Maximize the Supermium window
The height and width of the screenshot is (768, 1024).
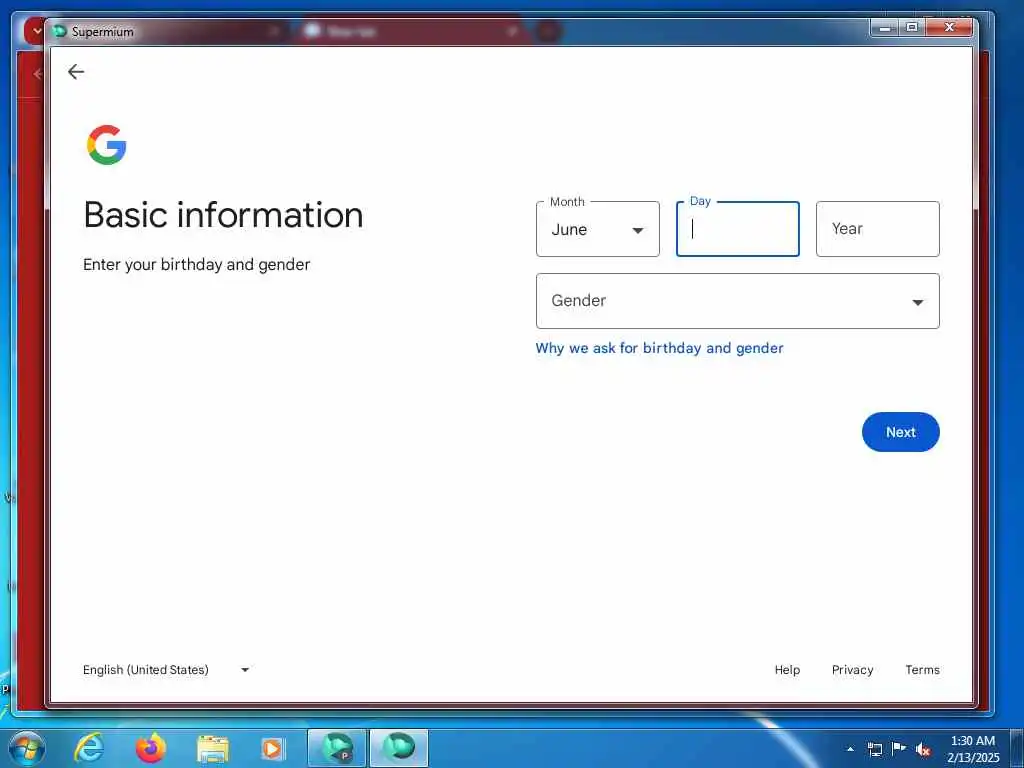912,27
